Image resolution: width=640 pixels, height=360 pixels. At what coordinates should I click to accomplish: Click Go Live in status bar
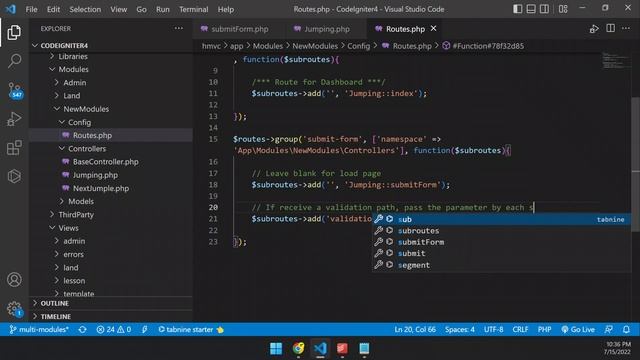click(578, 329)
